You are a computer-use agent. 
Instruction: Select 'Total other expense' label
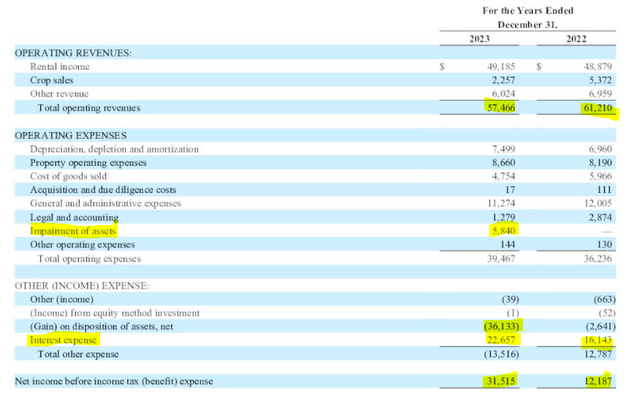(78, 354)
